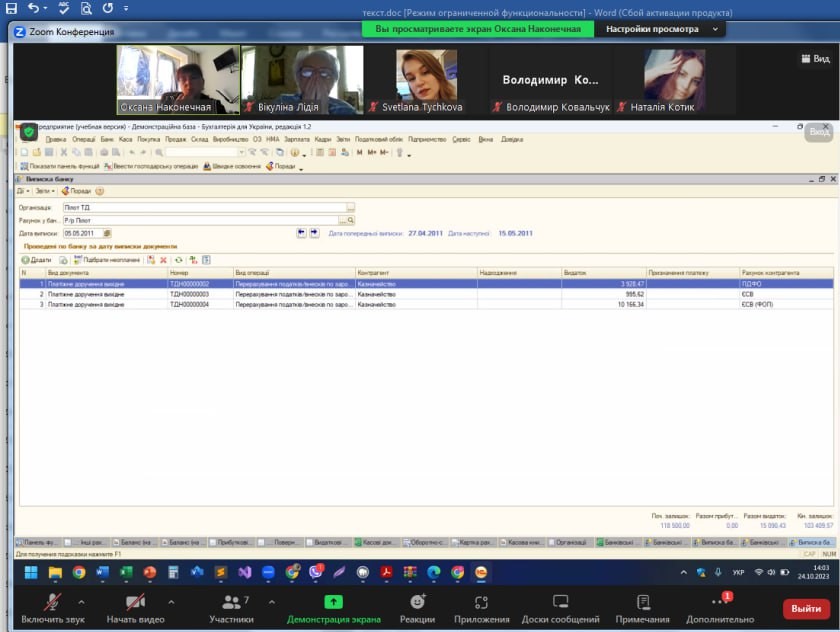Open Настройки просмотра dropdown
The height and width of the screenshot is (632, 840).
[662, 29]
